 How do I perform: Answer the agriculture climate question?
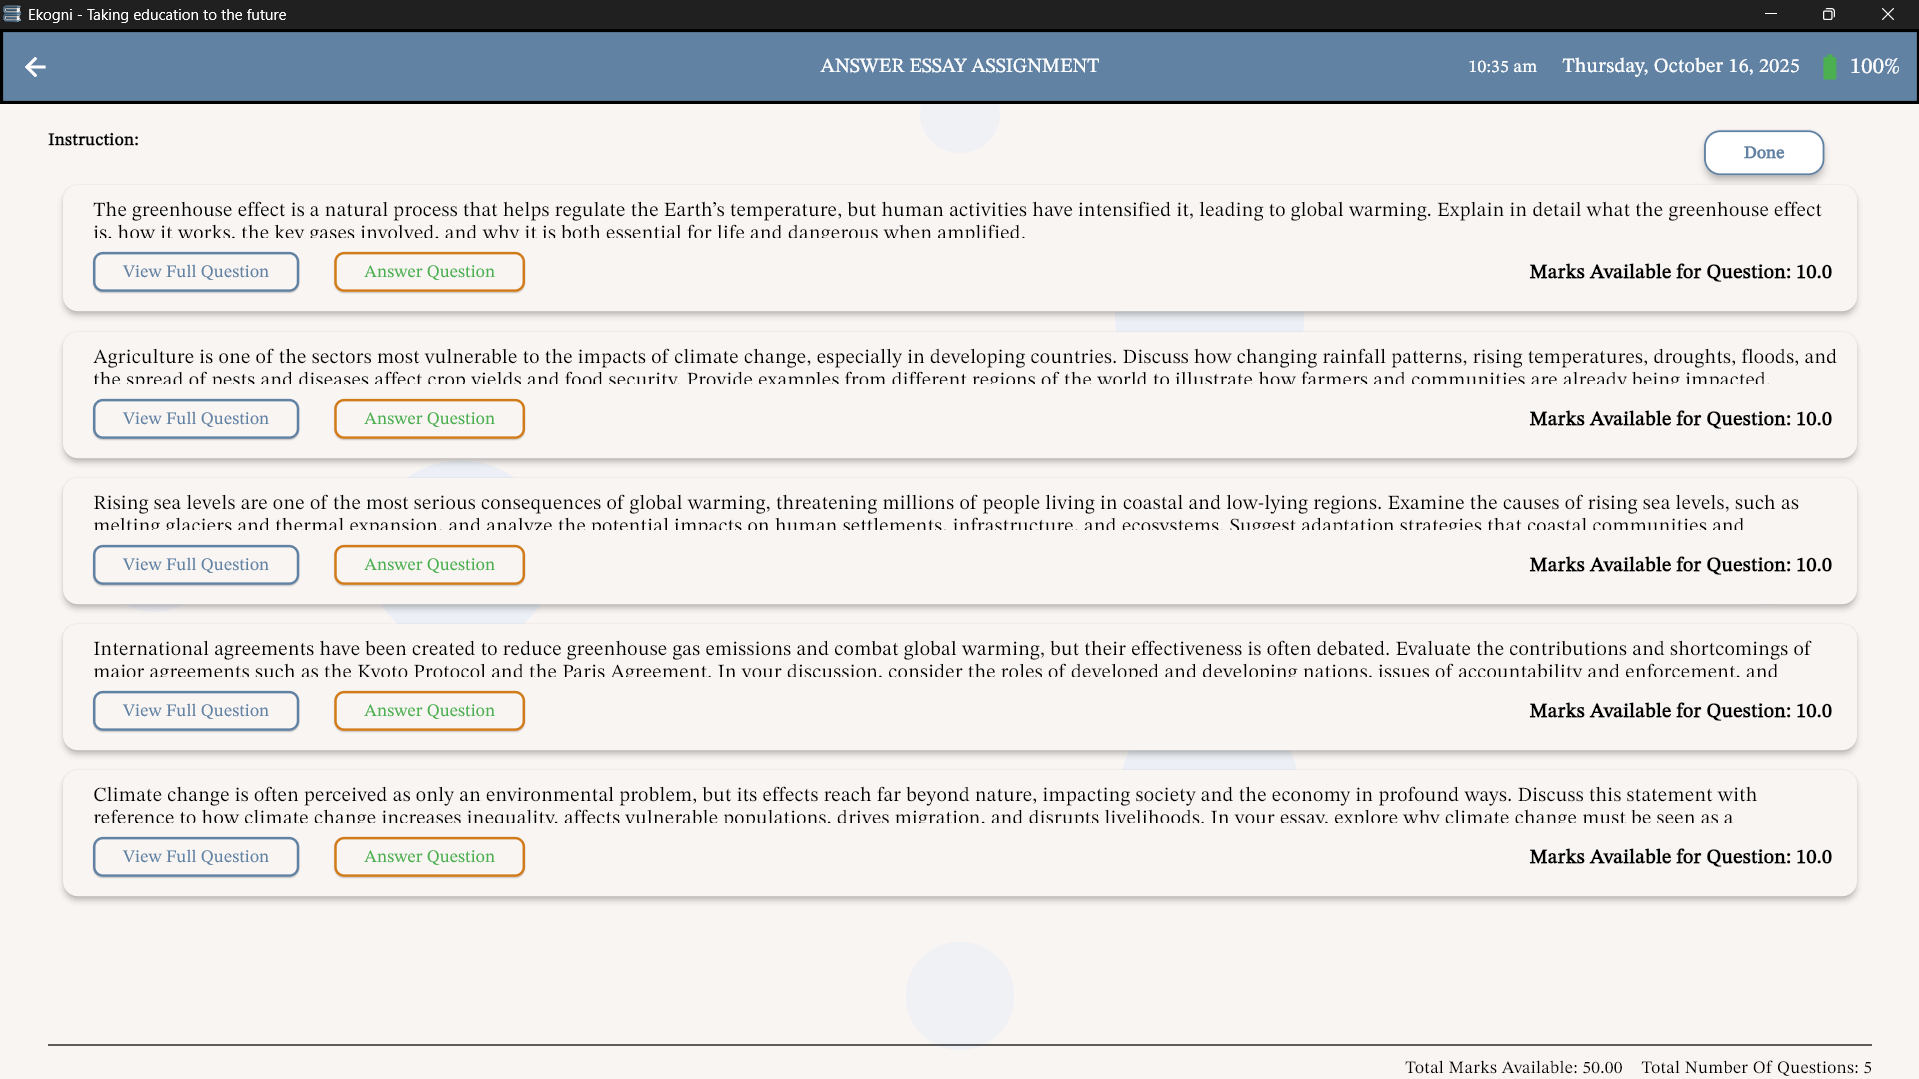(429, 419)
